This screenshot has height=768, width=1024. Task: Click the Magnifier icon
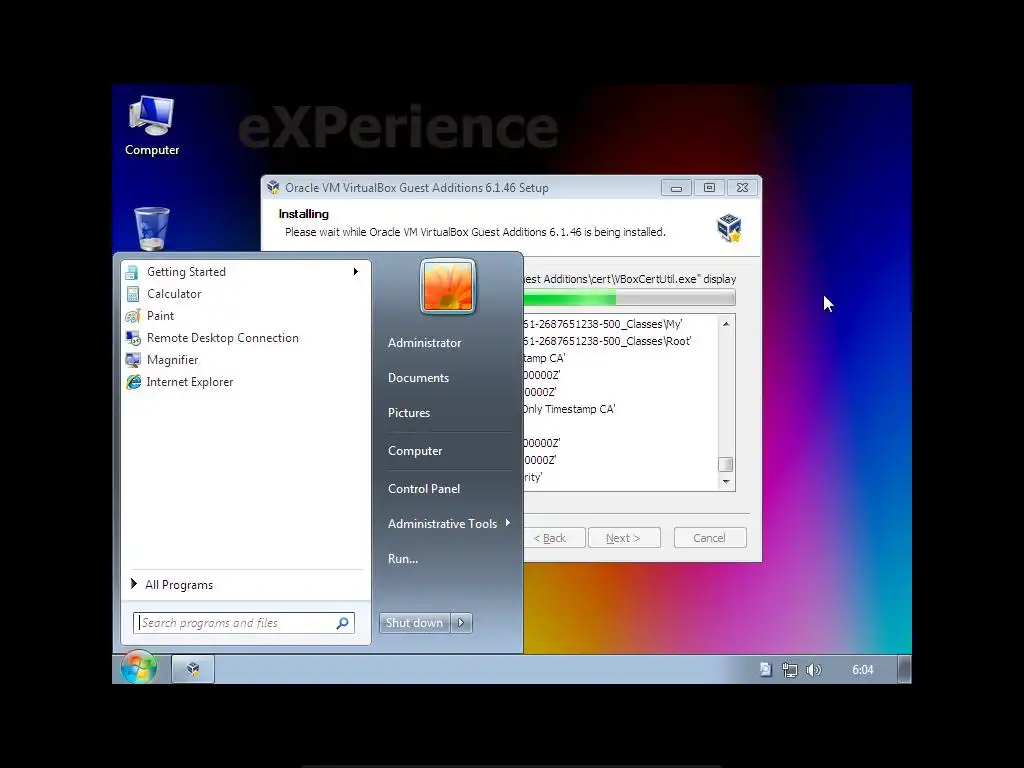133,360
